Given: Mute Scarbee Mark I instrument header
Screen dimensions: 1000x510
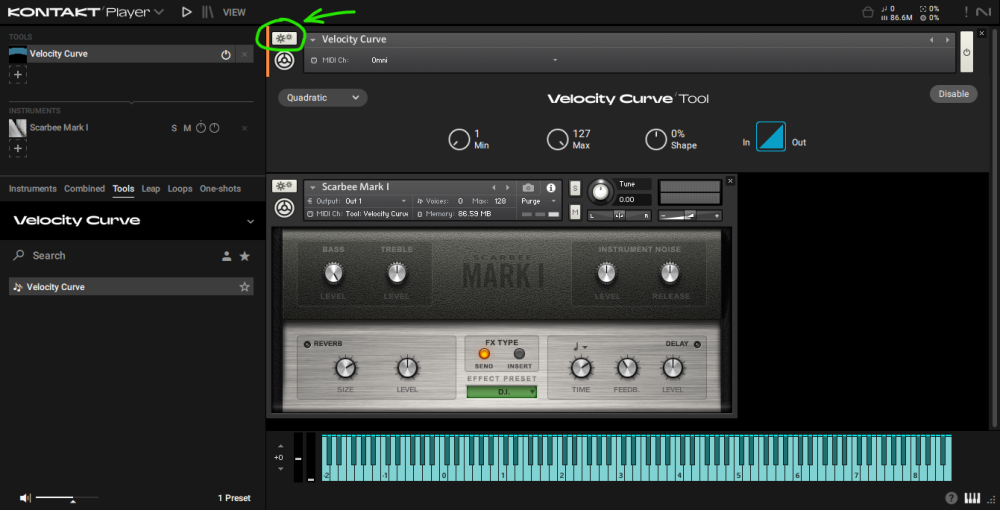Looking at the screenshot, I should point(575,212).
